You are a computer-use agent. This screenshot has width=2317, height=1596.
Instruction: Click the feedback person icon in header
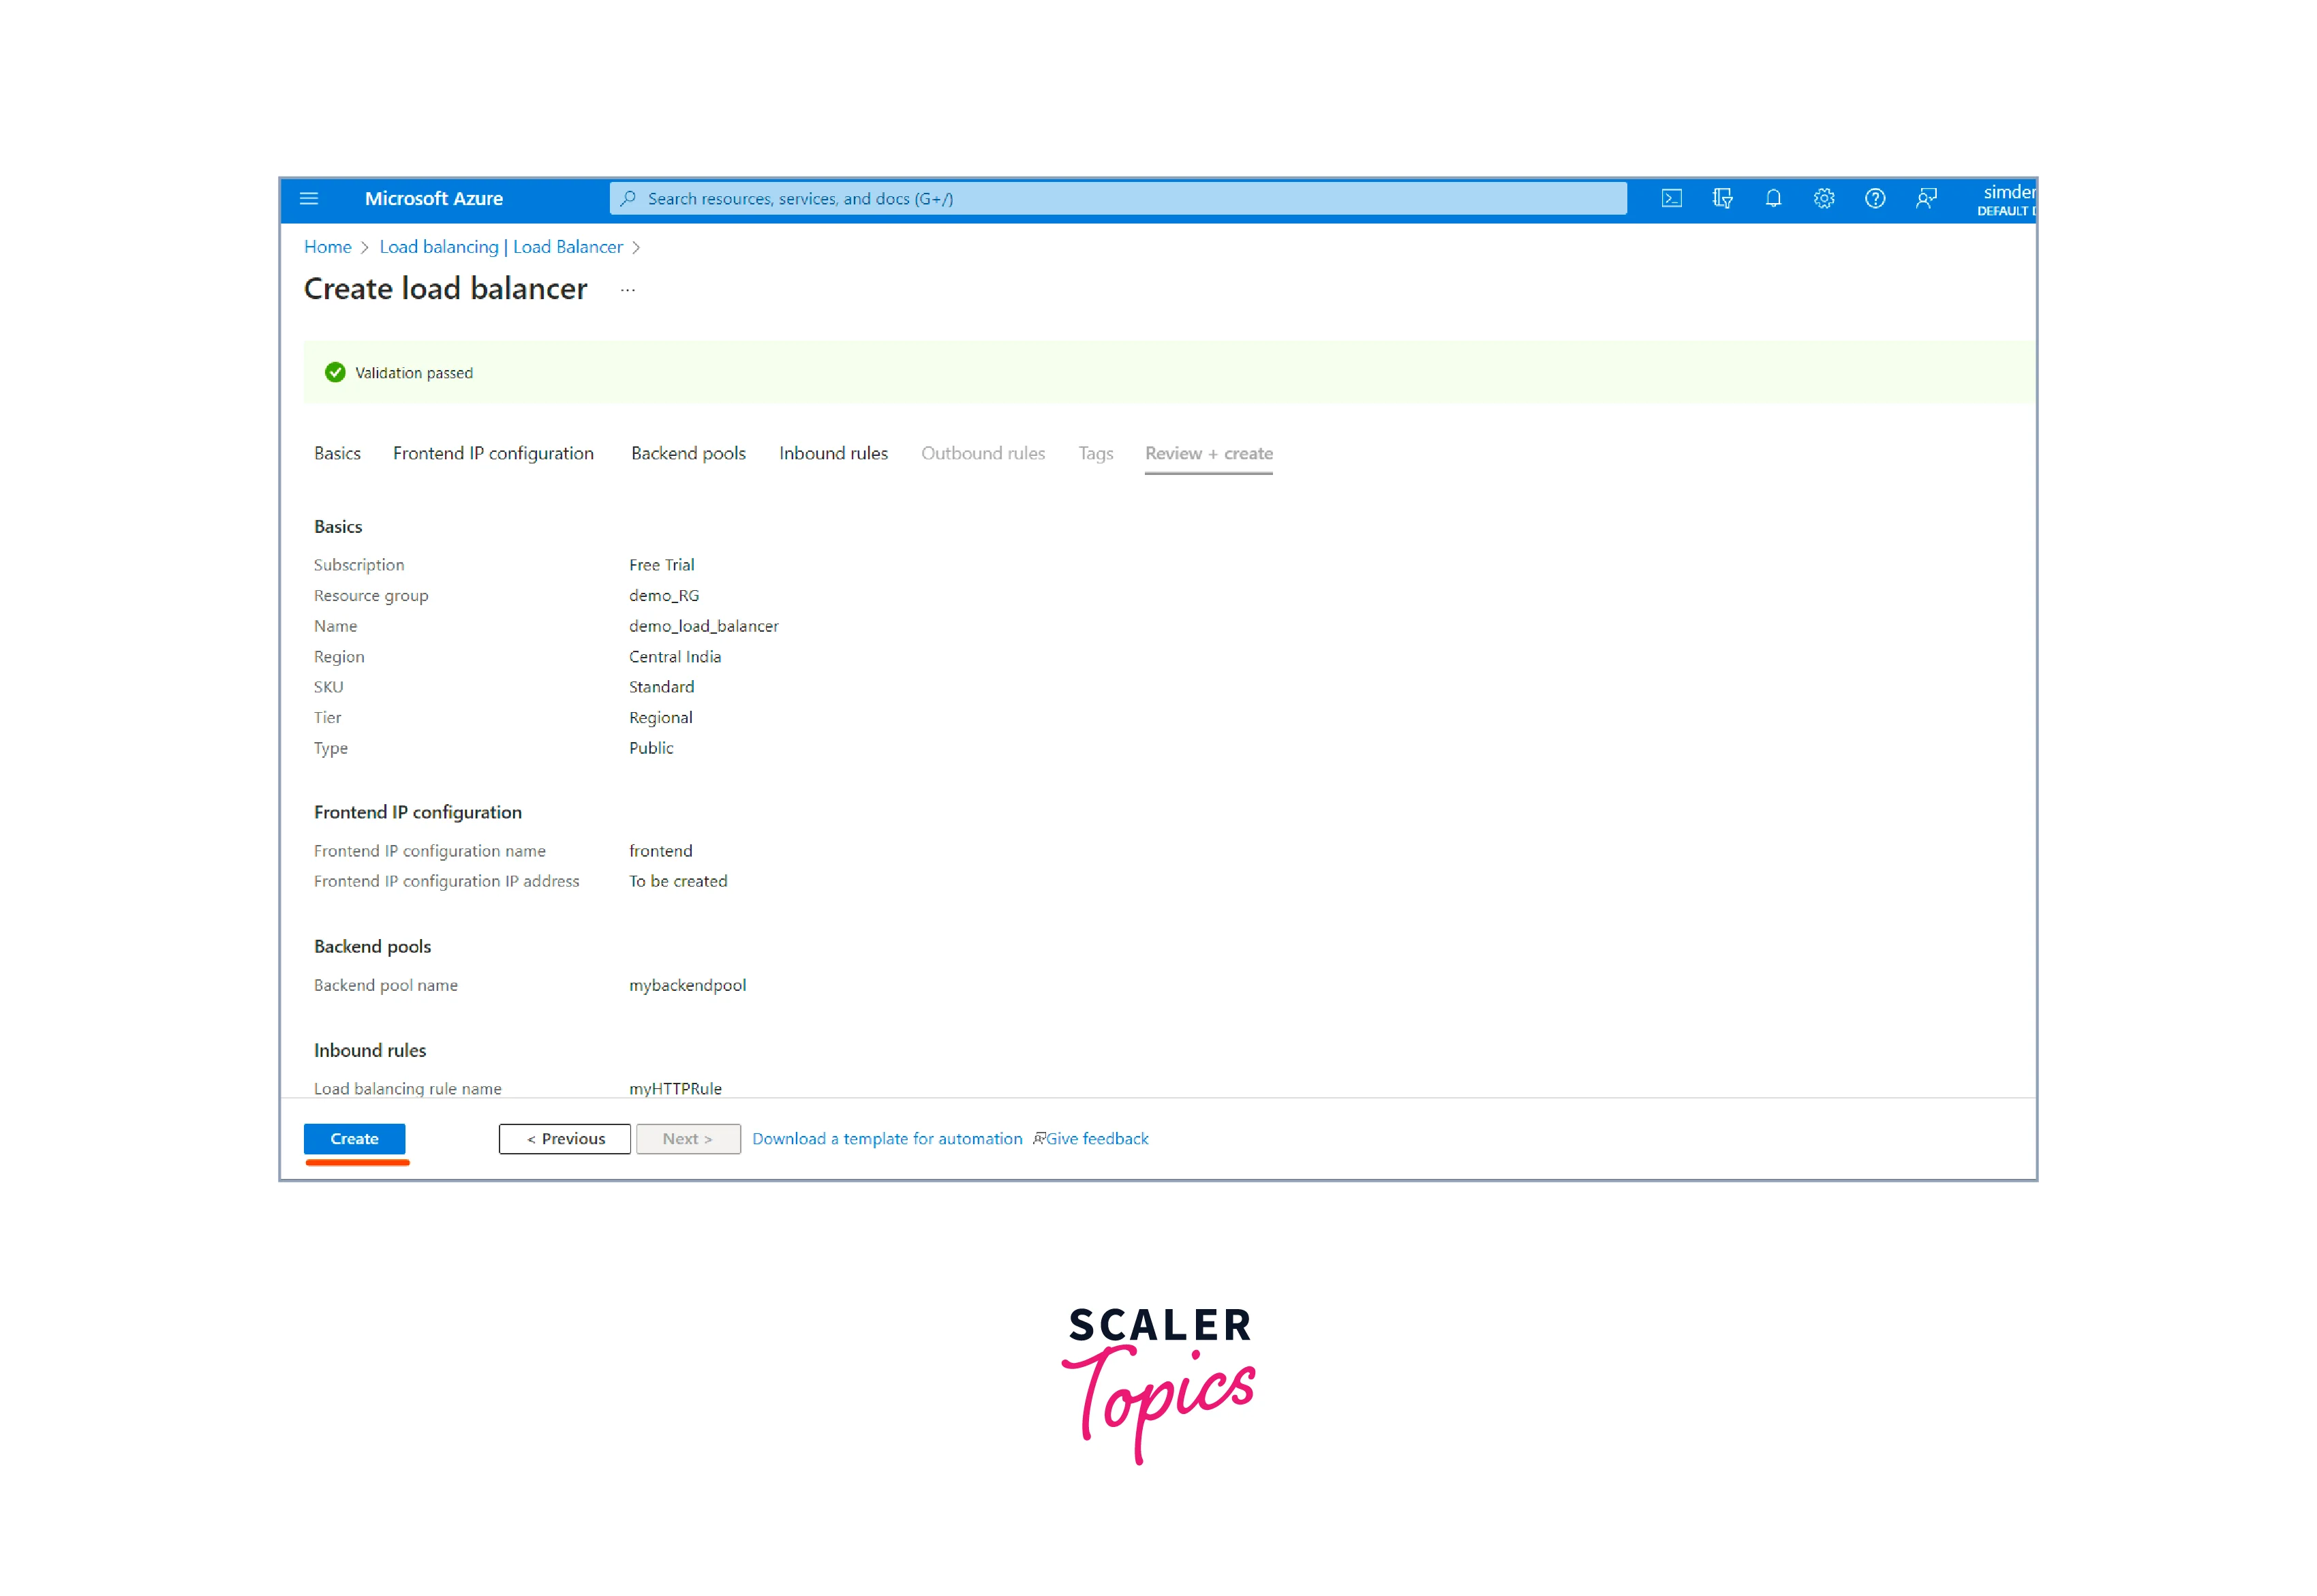tap(1926, 199)
